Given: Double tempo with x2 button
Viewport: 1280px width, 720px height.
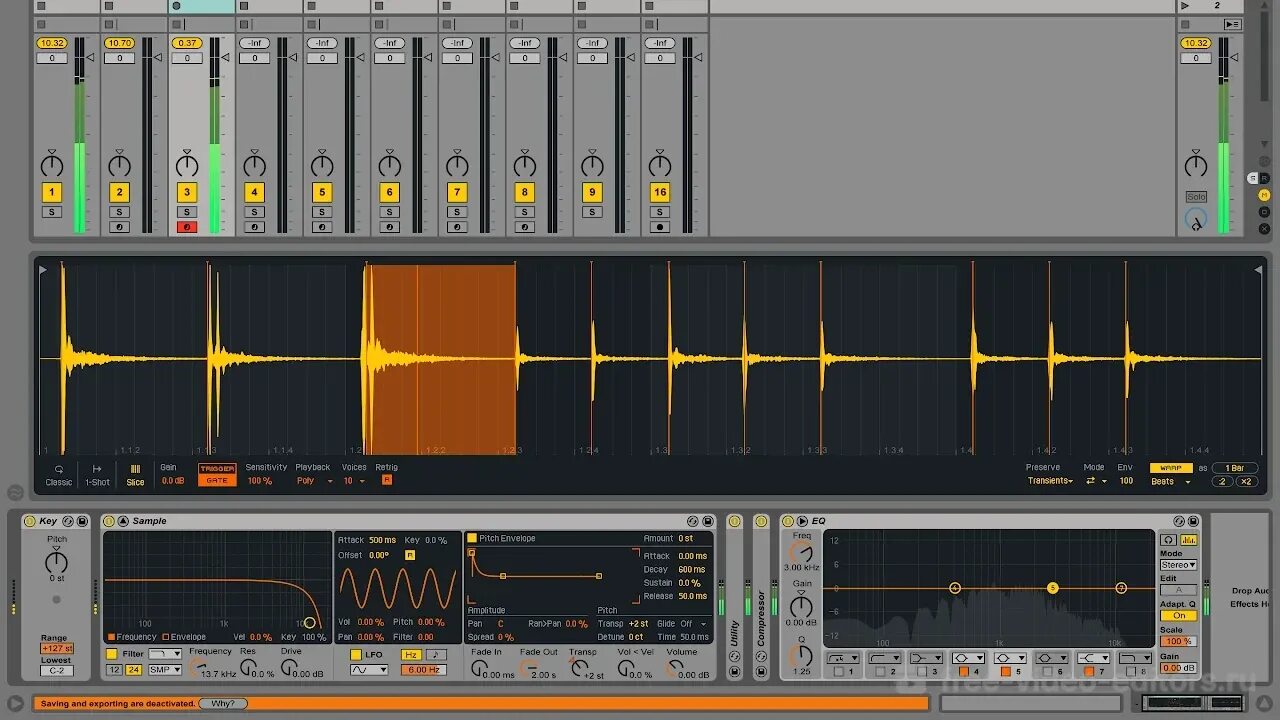Looking at the screenshot, I should click(x=1246, y=481).
